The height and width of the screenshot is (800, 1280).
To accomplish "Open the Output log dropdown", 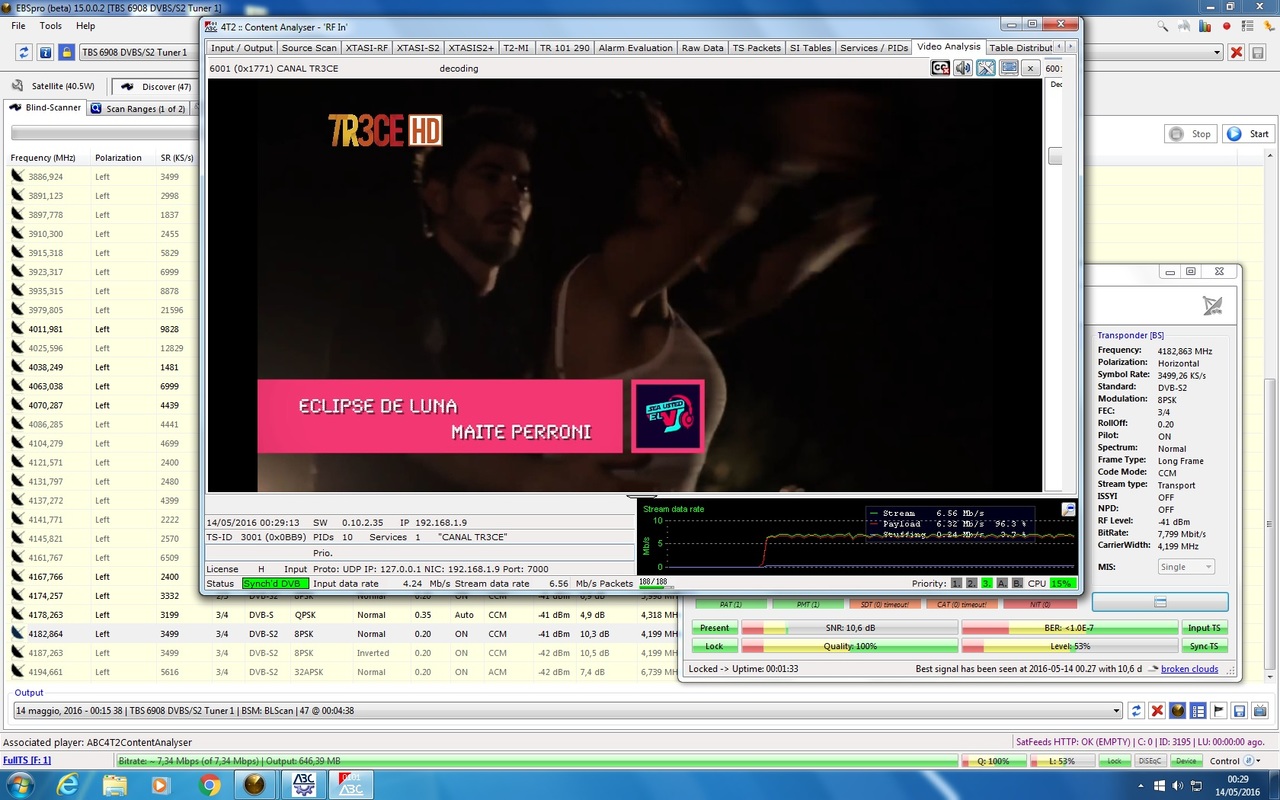I will click(567, 711).
